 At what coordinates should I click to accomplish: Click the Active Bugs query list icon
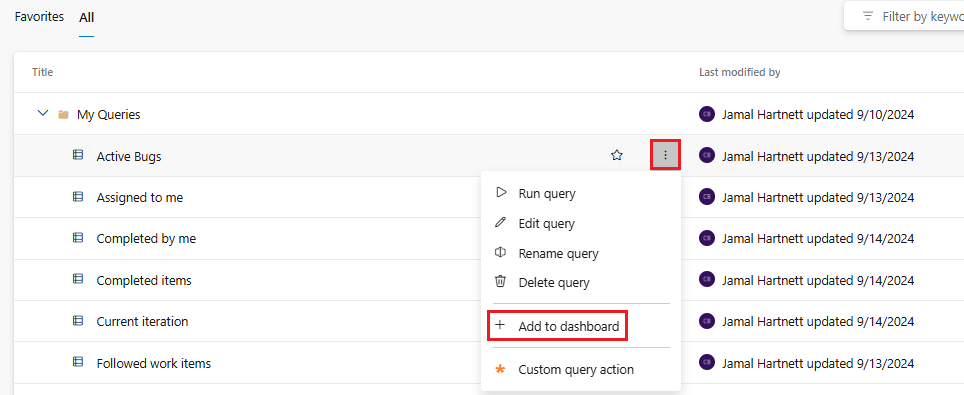pos(78,155)
